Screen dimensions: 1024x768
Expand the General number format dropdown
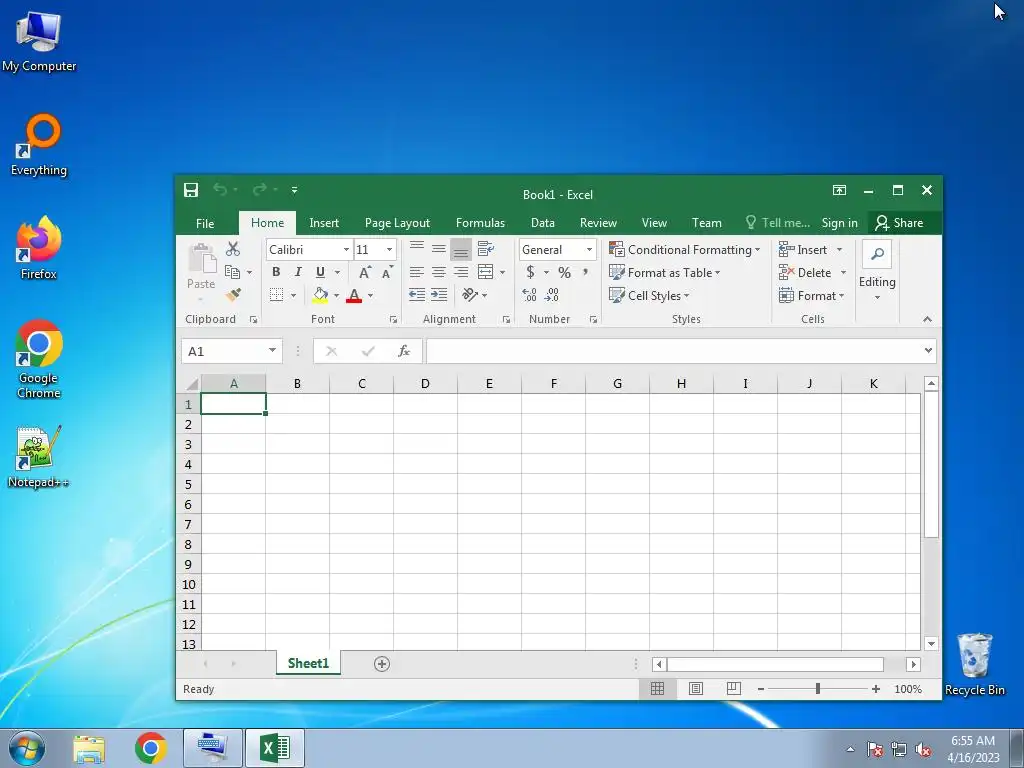[589, 249]
